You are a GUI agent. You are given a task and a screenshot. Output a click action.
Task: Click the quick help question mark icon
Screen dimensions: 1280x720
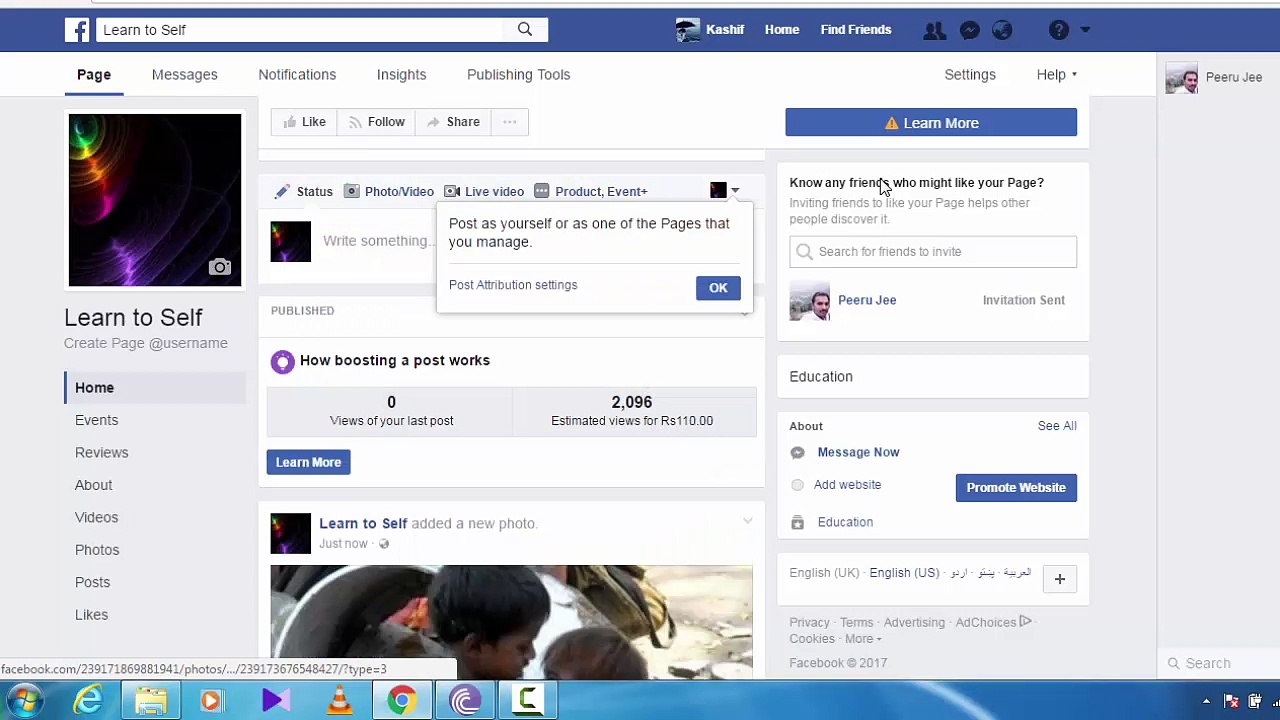(x=1059, y=30)
